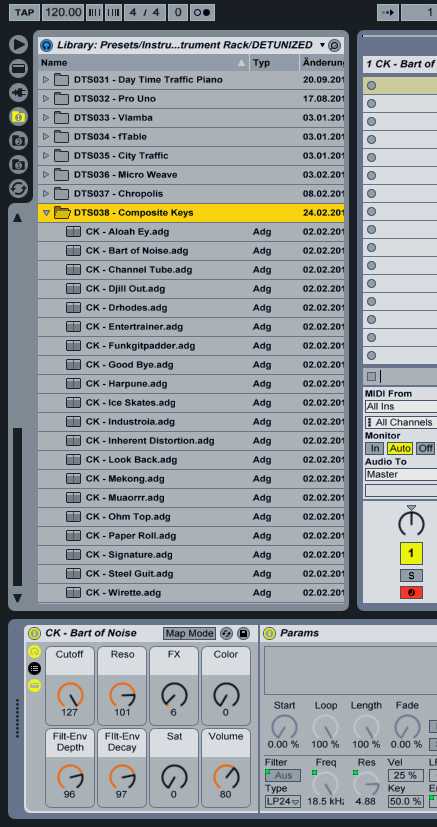
Task: Click the Map Mode button
Action: coord(190,633)
